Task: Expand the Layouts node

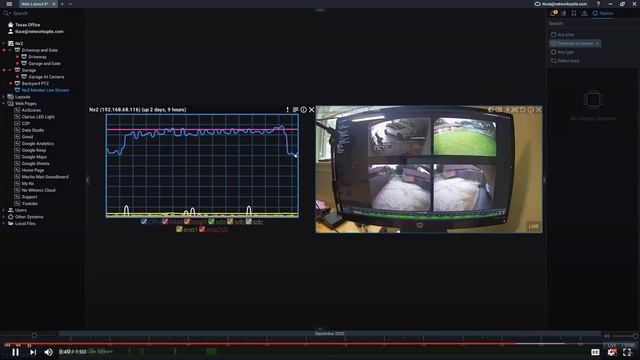Action: (x=4, y=97)
